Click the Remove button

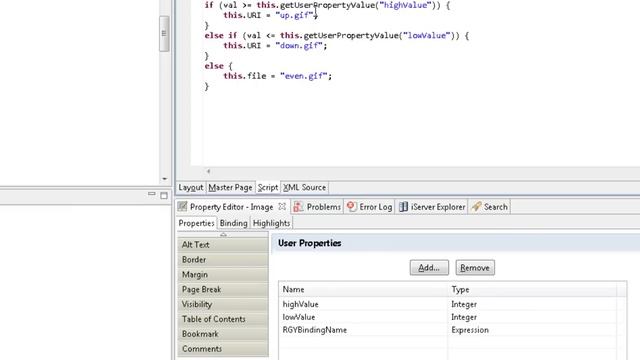point(475,268)
